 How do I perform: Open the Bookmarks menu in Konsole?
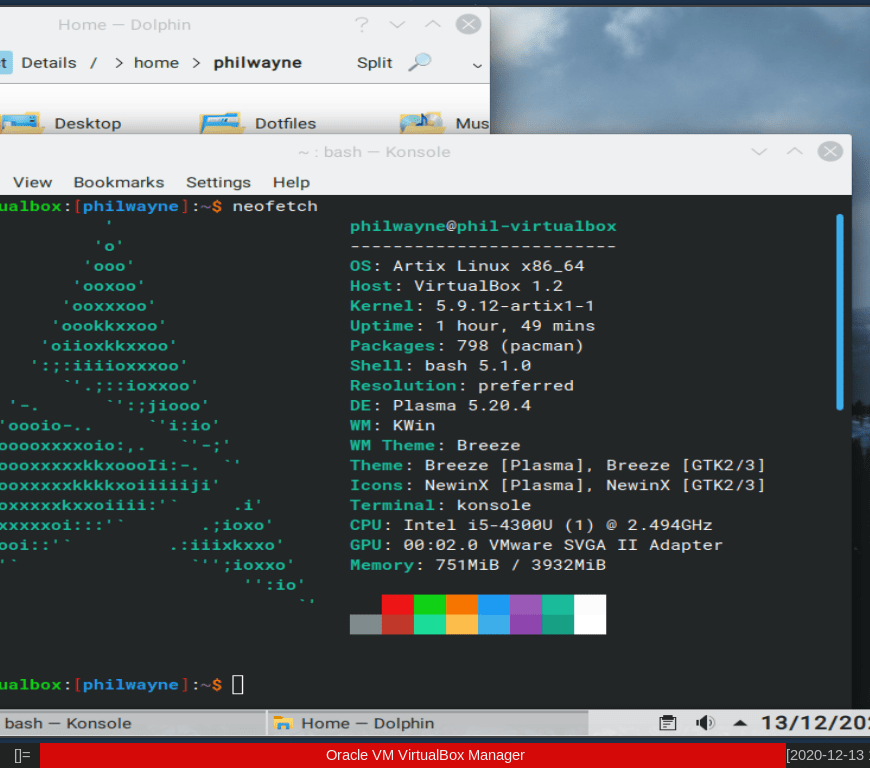click(x=118, y=182)
